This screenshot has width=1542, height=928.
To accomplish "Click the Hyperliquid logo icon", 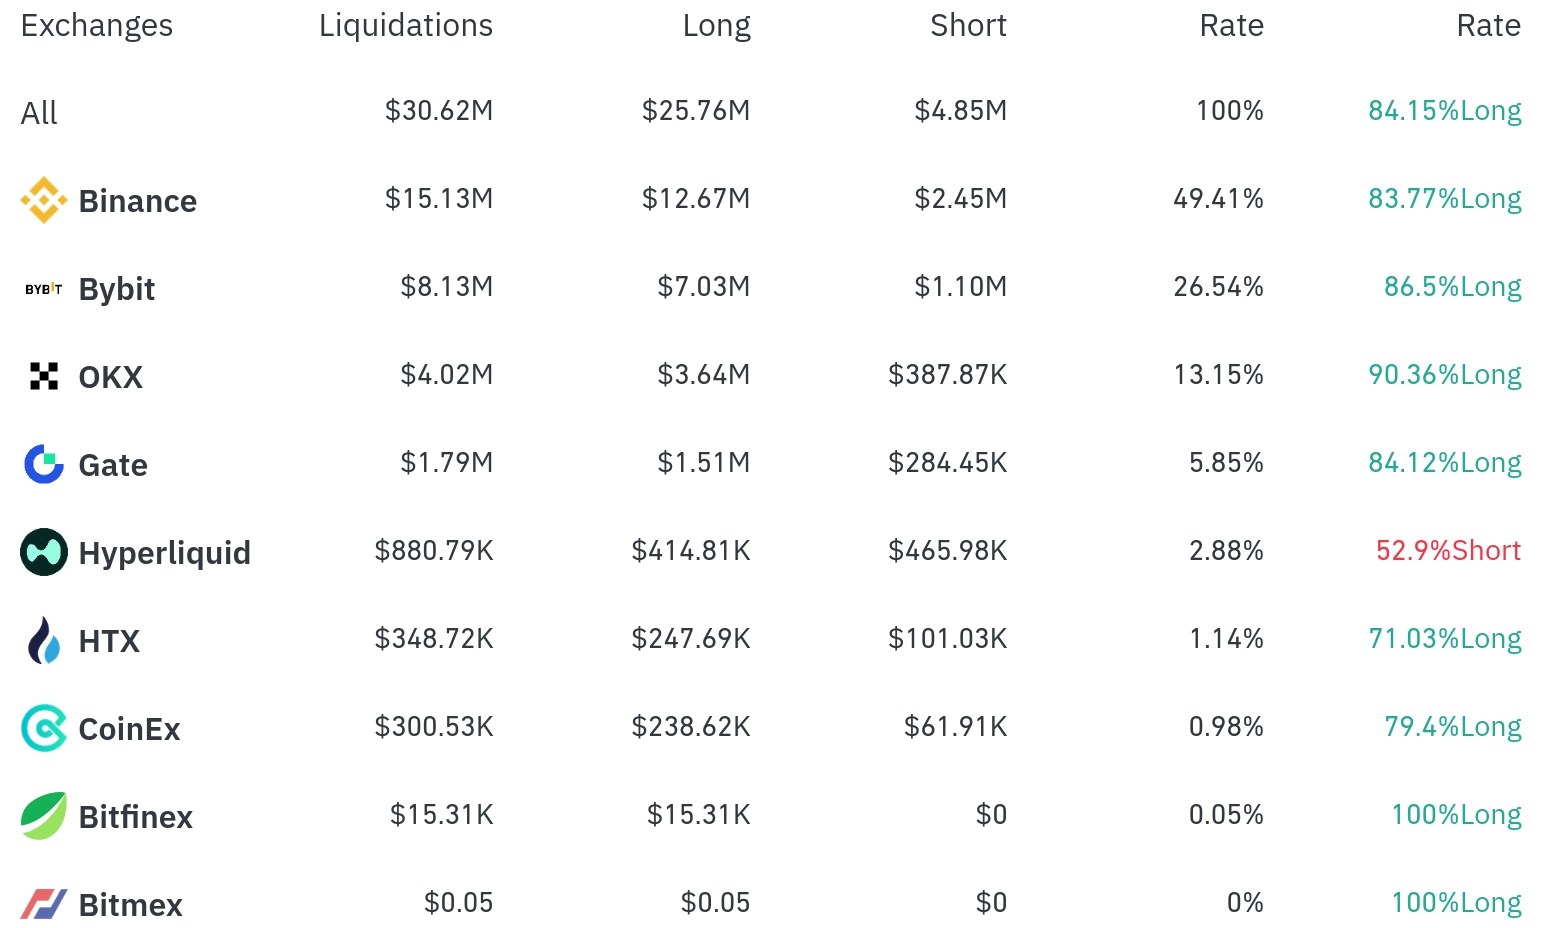I will point(44,552).
